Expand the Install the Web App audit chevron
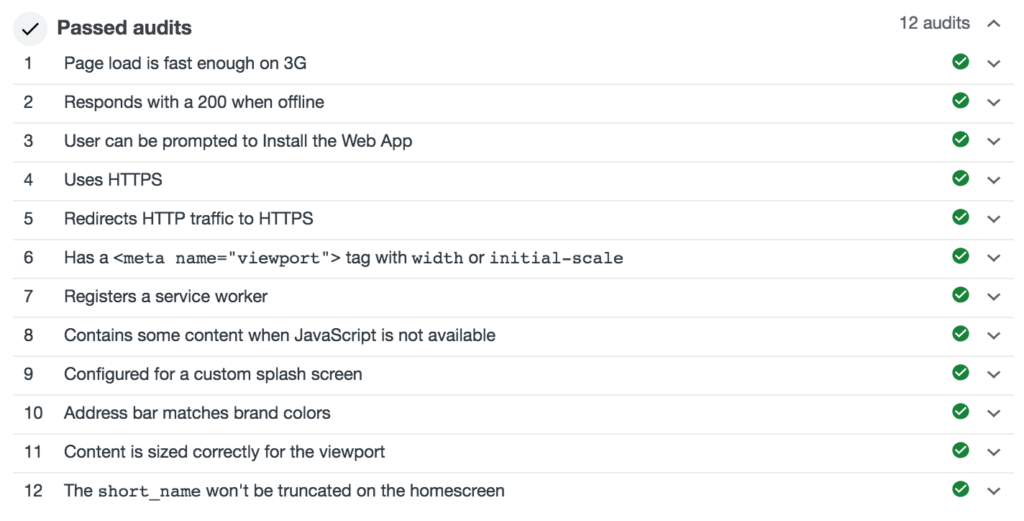This screenshot has width=1024, height=521. [993, 141]
